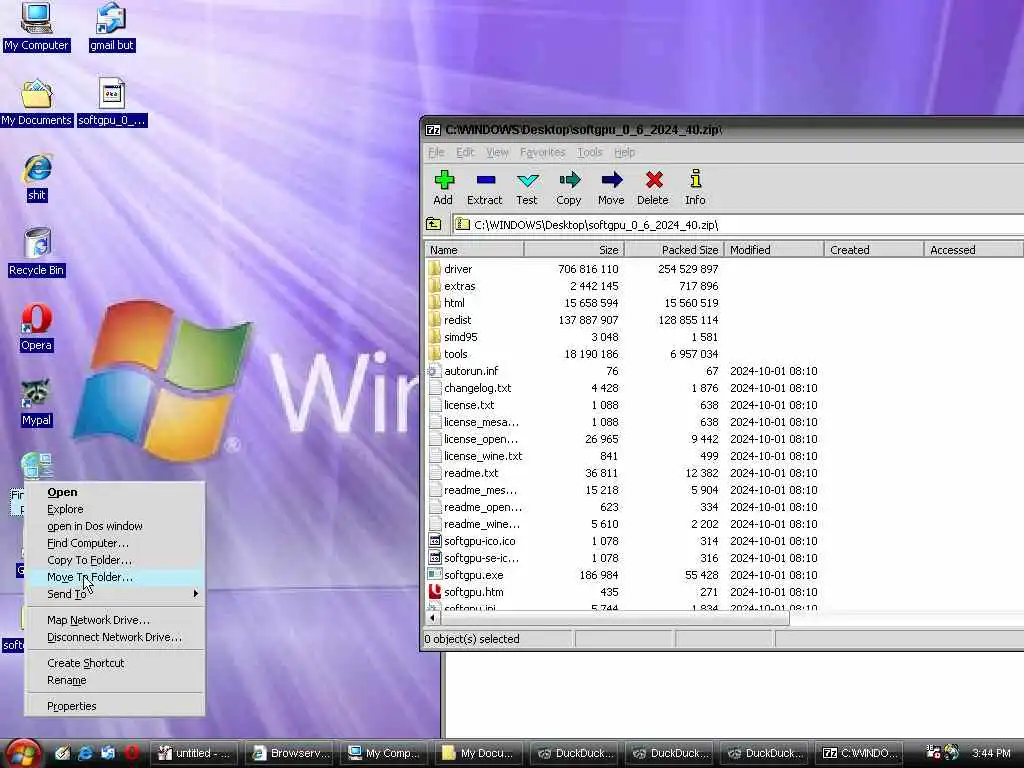
Task: Launch Internet Explorer from quick launch
Action: click(85, 753)
